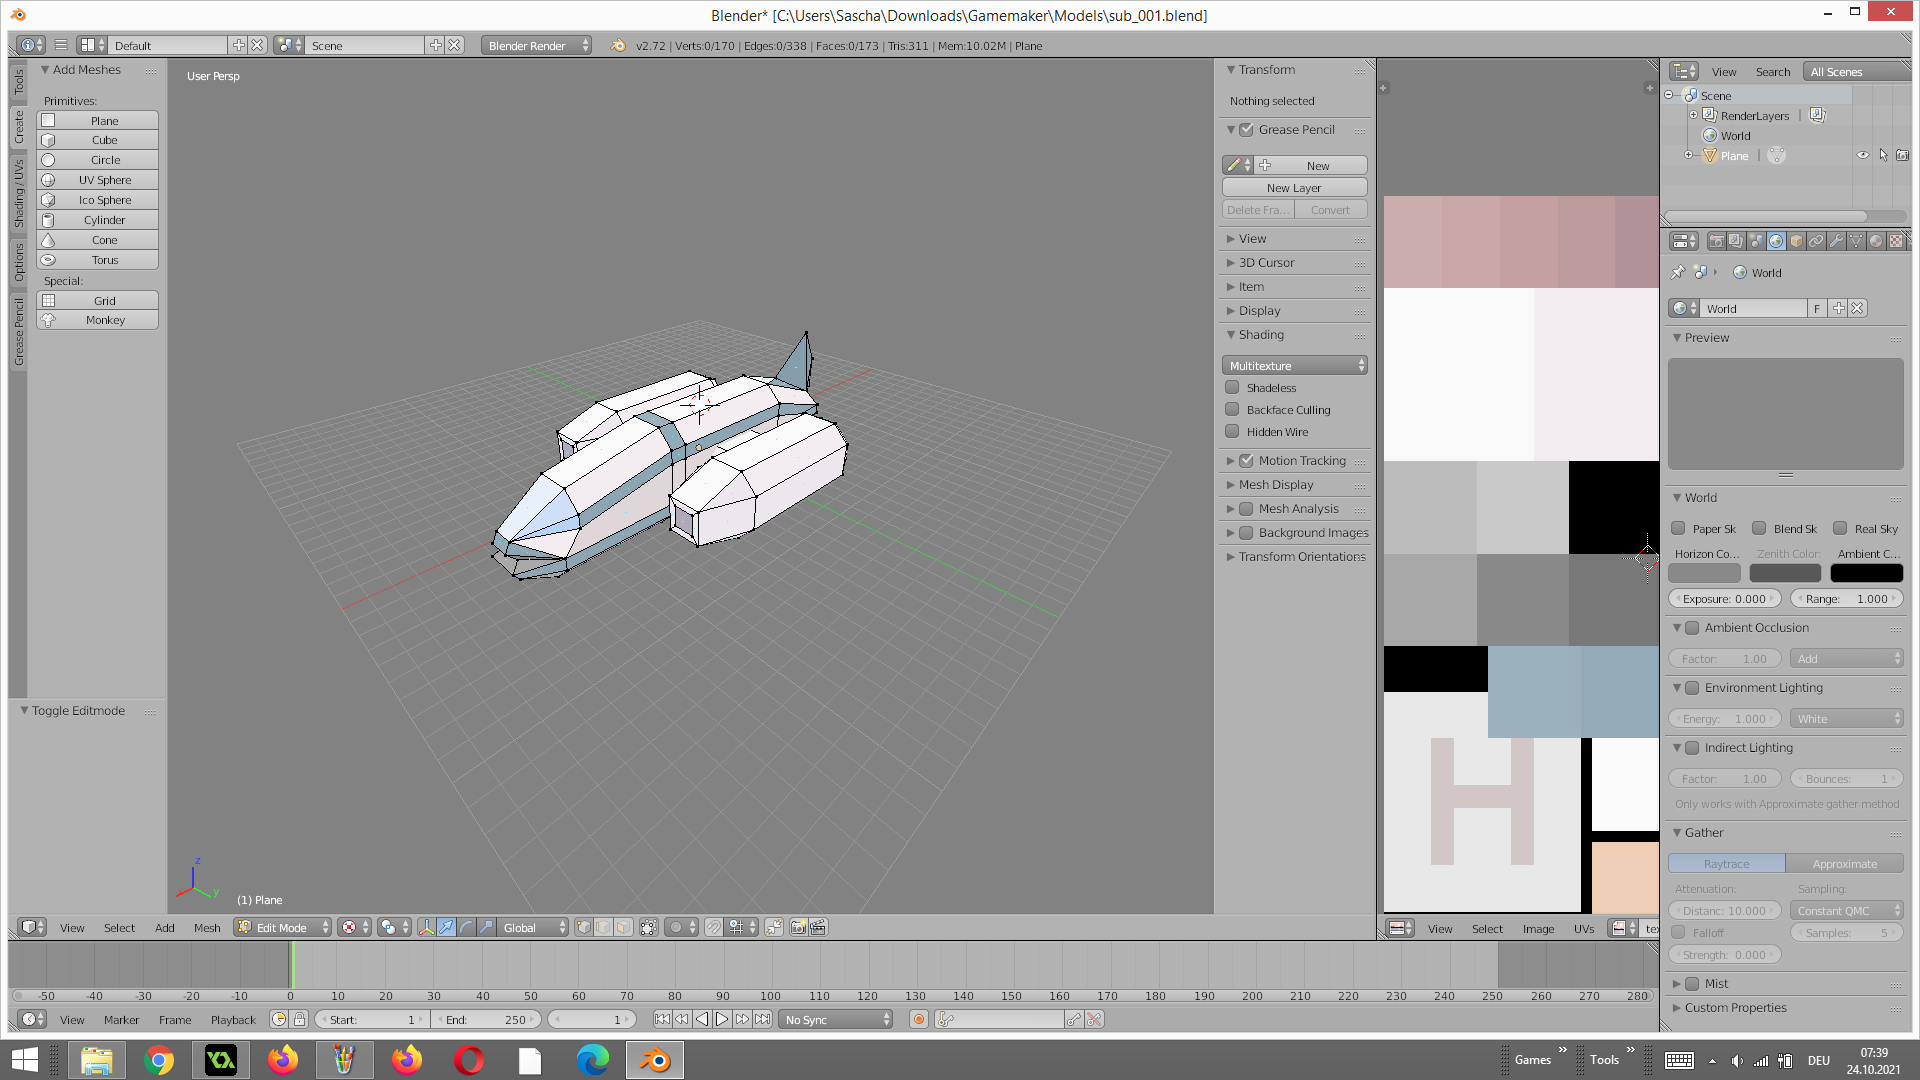The width and height of the screenshot is (1920, 1080).
Task: Open the Modifiers wrench properties tab
Action: 1836,241
